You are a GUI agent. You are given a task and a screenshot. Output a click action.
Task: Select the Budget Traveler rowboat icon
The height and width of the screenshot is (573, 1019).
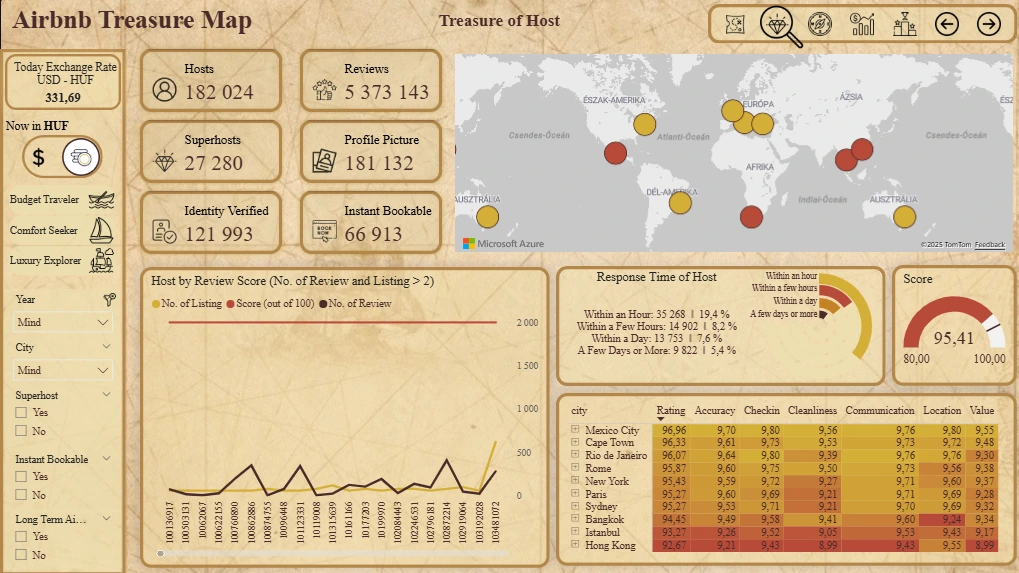point(101,200)
